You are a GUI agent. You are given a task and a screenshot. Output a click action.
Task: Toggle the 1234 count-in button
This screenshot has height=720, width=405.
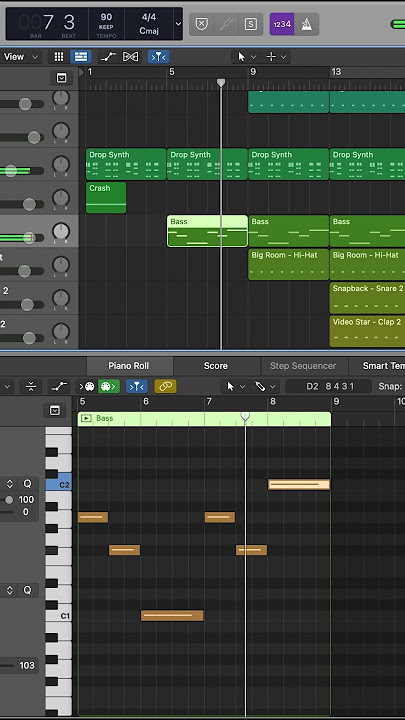[x=281, y=24]
